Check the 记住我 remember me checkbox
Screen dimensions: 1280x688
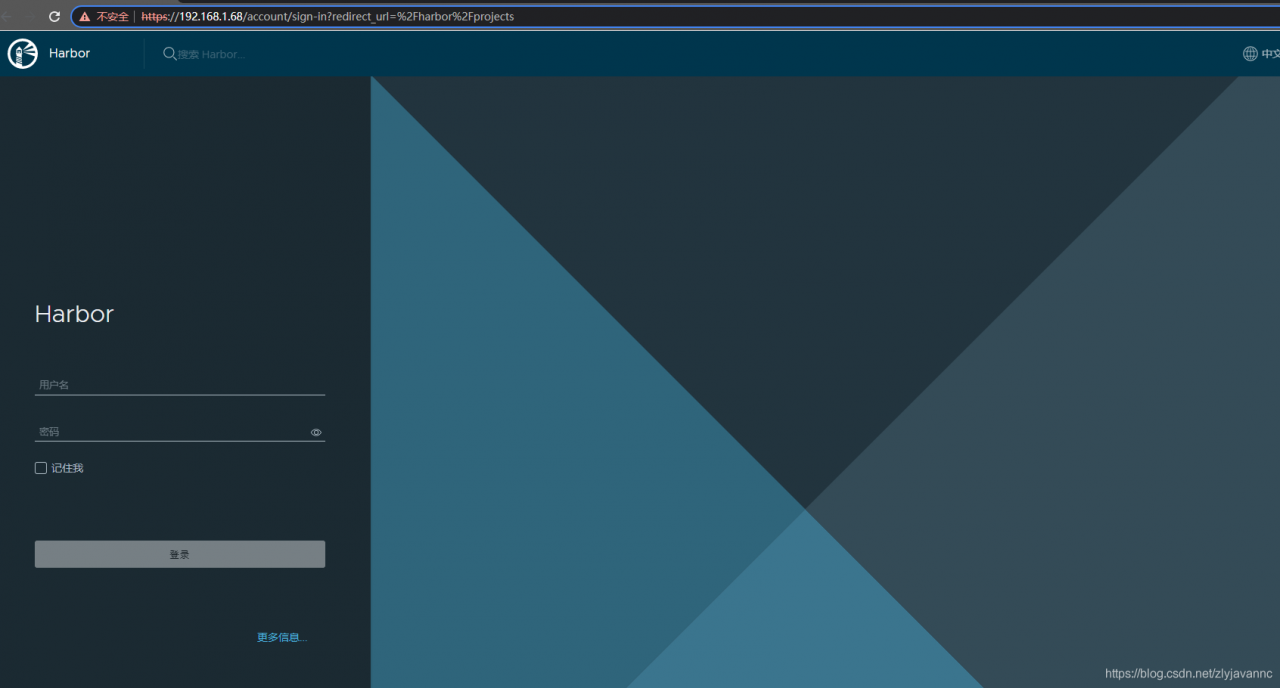[41, 468]
